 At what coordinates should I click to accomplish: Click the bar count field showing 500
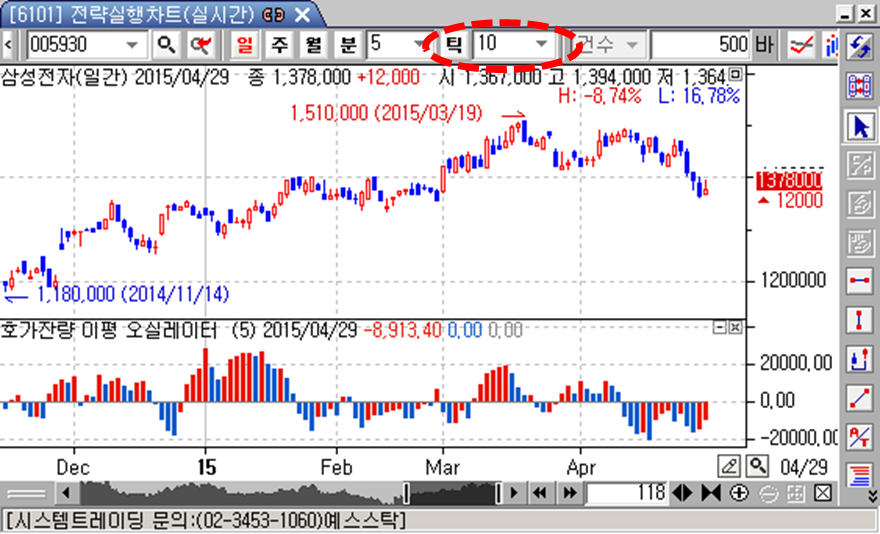coord(700,45)
